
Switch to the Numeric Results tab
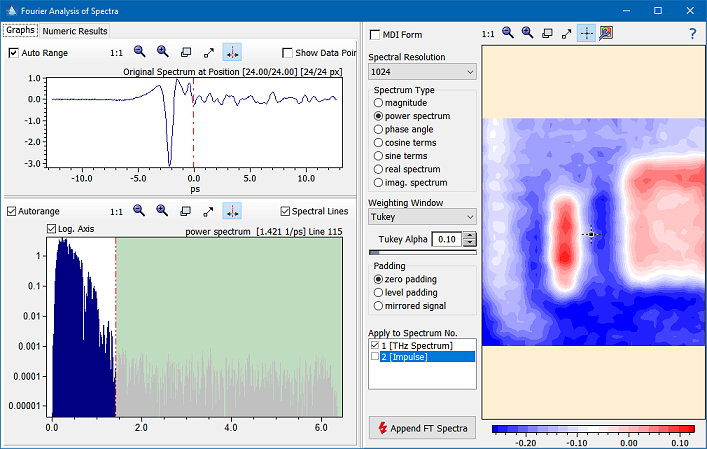point(75,31)
